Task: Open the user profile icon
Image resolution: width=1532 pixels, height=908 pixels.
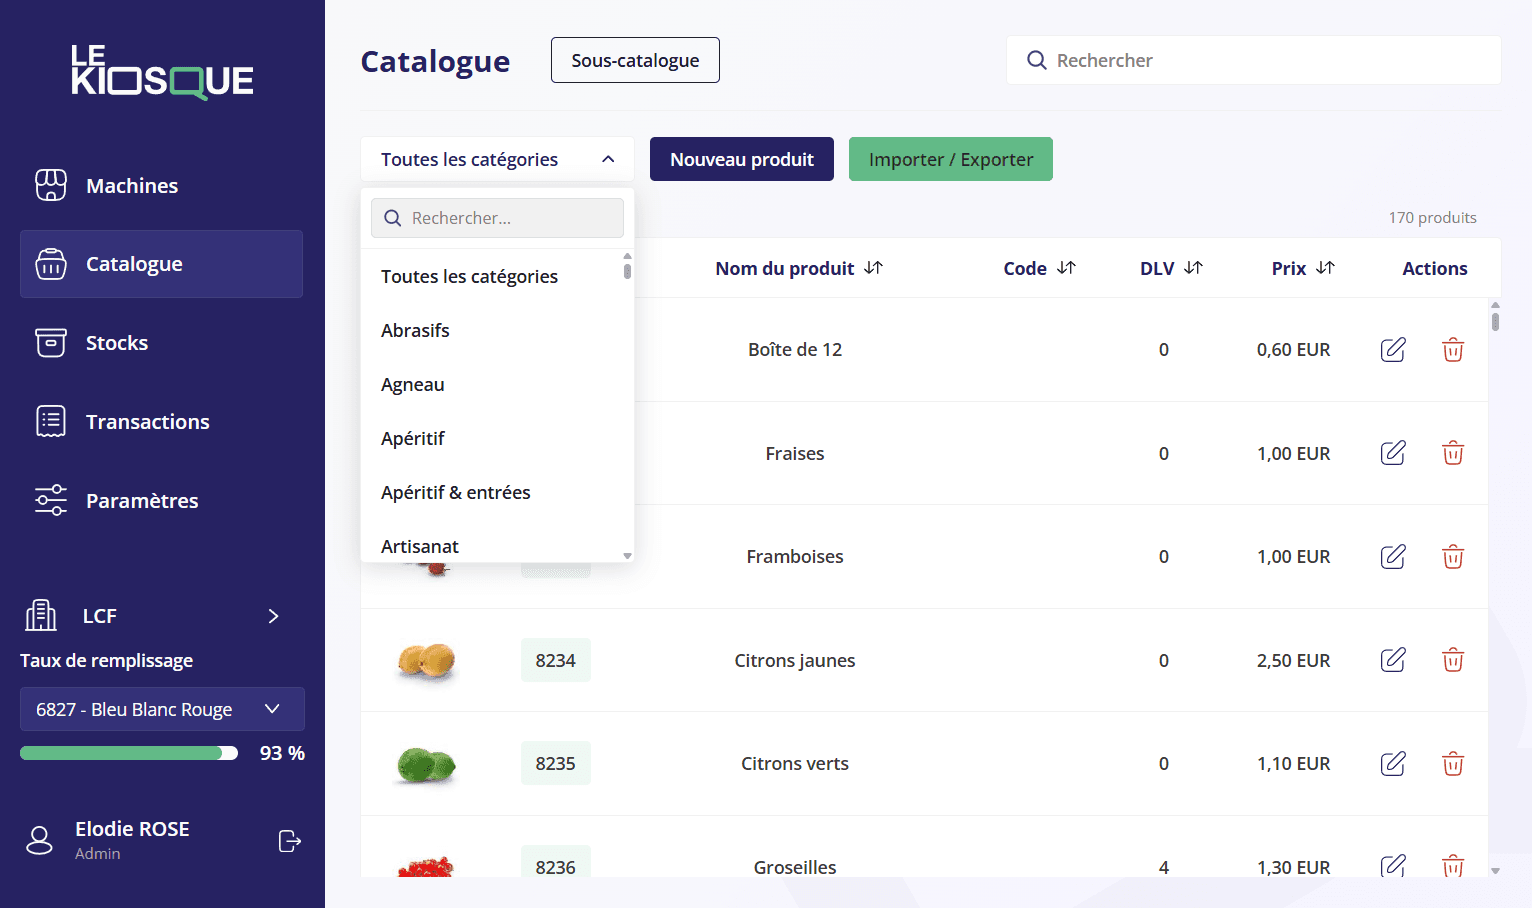Action: 40,840
